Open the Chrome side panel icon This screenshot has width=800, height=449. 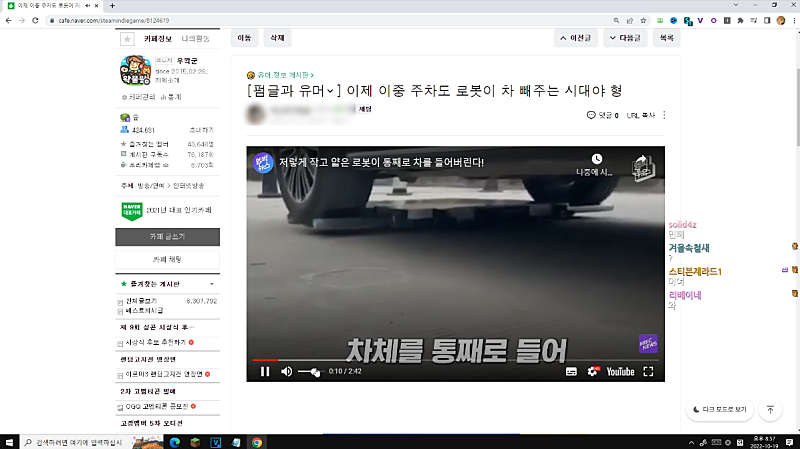(767, 20)
